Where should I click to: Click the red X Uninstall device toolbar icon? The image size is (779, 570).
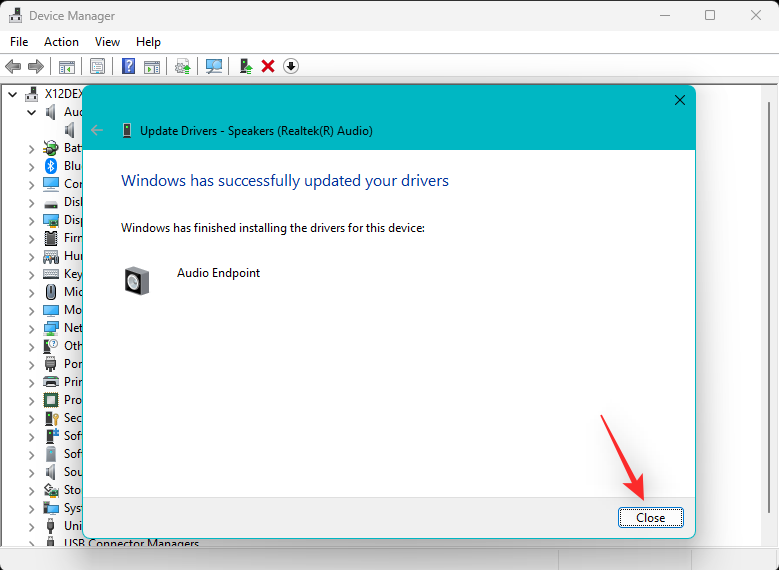point(268,66)
